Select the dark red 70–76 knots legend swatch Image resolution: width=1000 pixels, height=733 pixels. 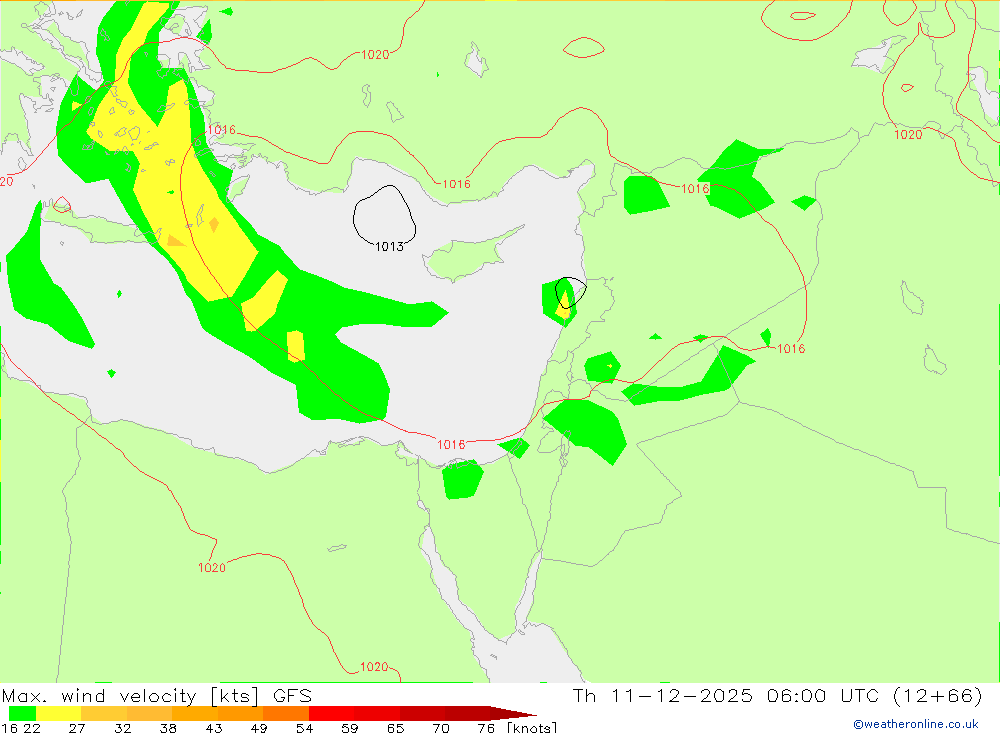click(467, 713)
